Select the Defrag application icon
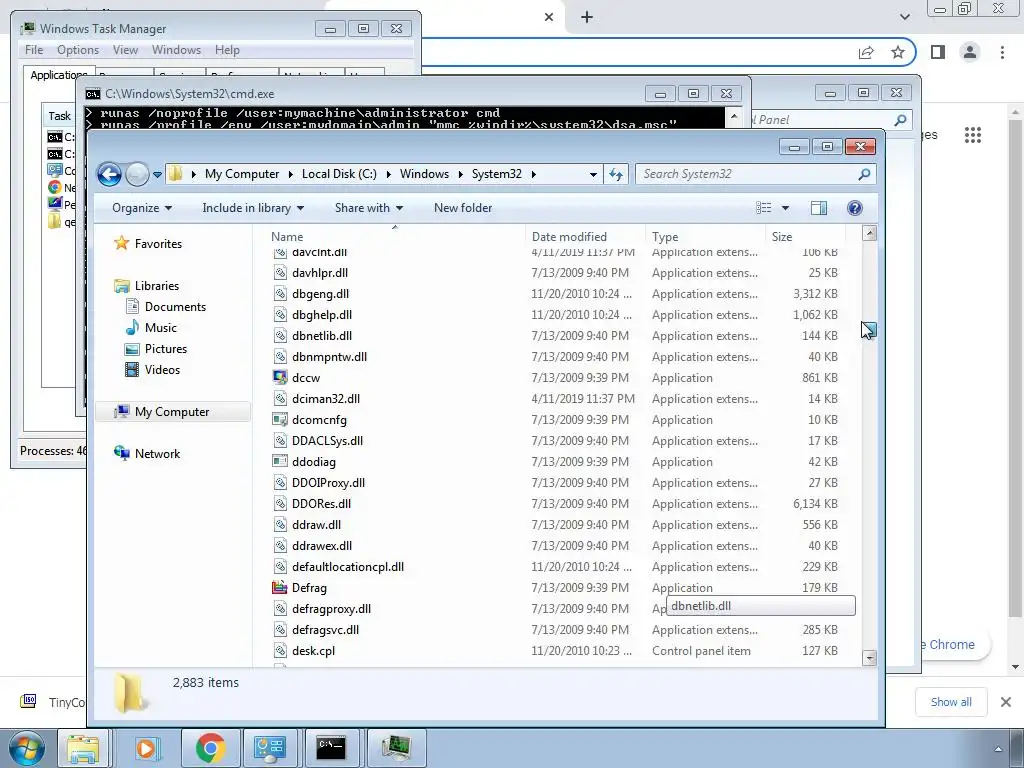The width and height of the screenshot is (1024, 768). [280, 587]
